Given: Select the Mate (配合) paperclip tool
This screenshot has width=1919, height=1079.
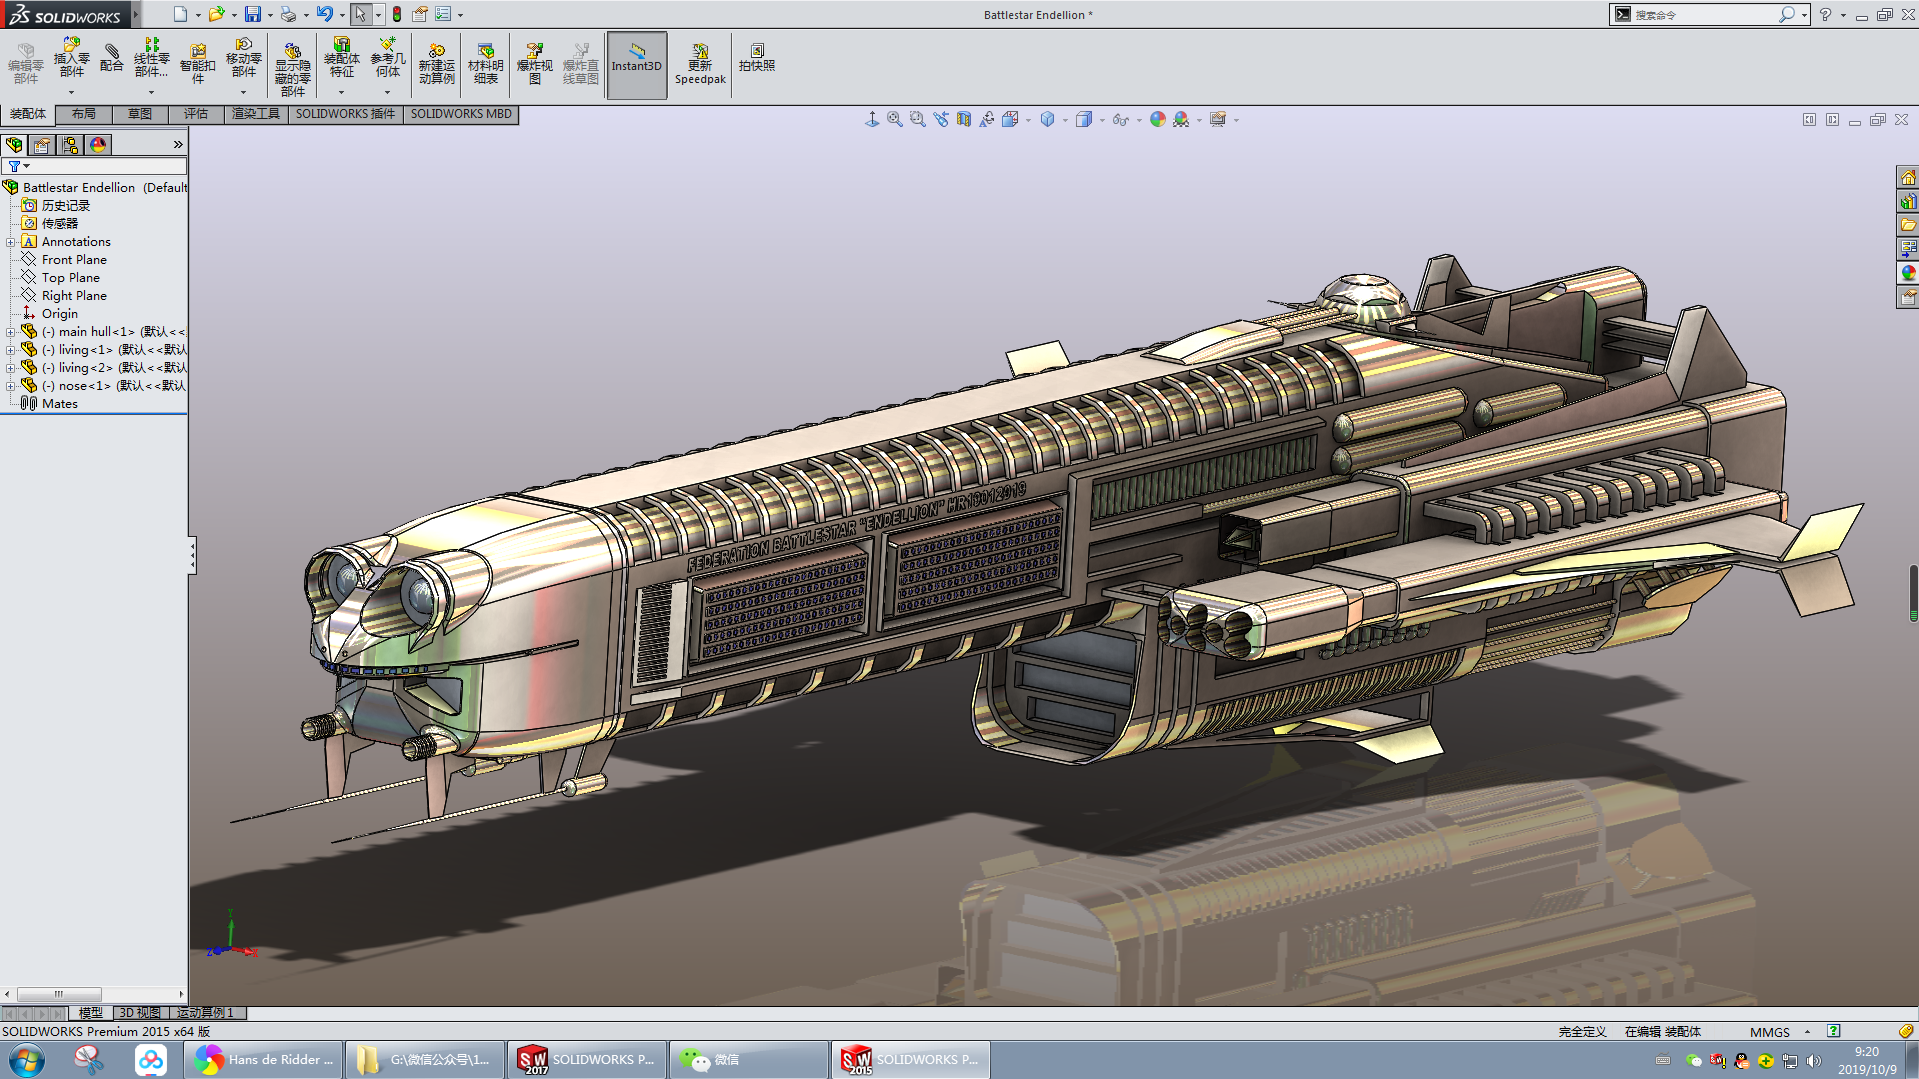Looking at the screenshot, I should click(112, 58).
